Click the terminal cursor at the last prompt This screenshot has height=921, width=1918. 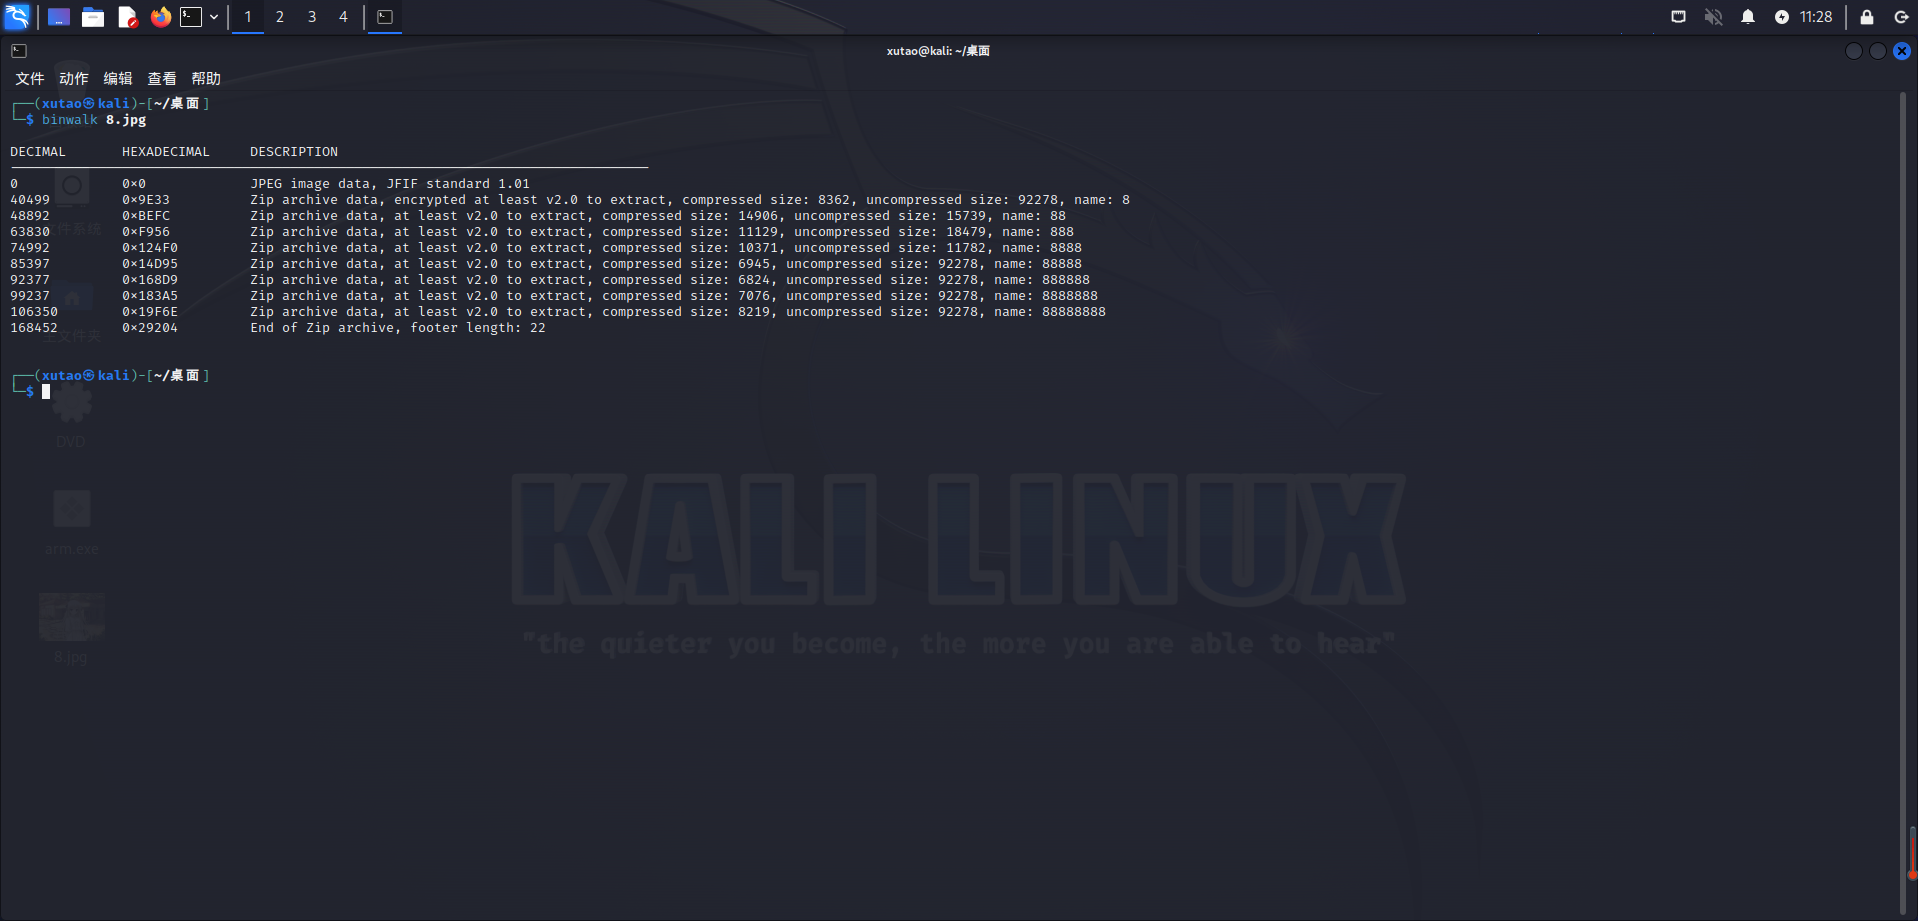tap(46, 392)
